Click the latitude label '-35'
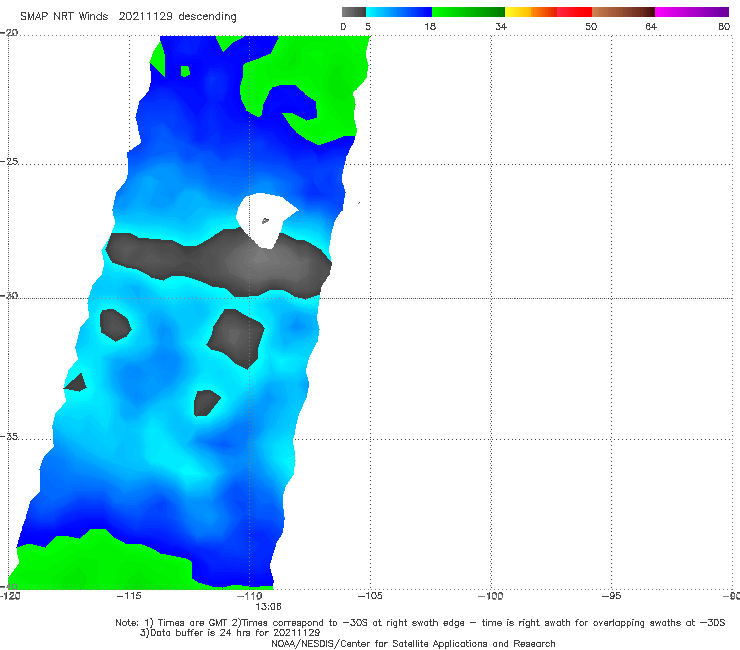The image size is (740, 650). (x=9, y=436)
